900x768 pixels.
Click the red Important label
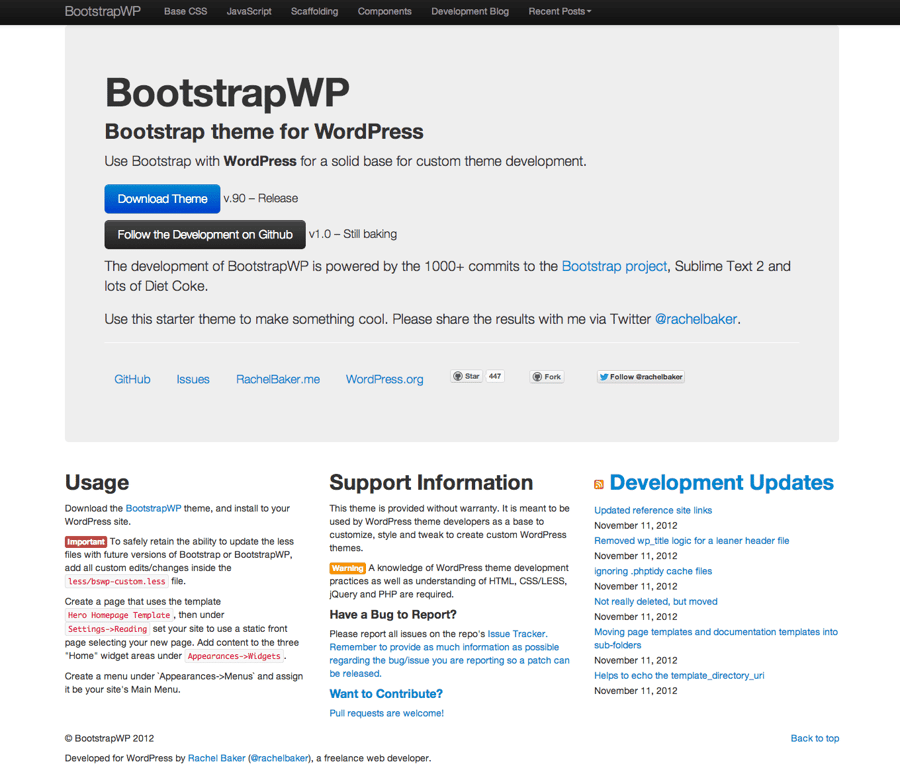tap(86, 542)
